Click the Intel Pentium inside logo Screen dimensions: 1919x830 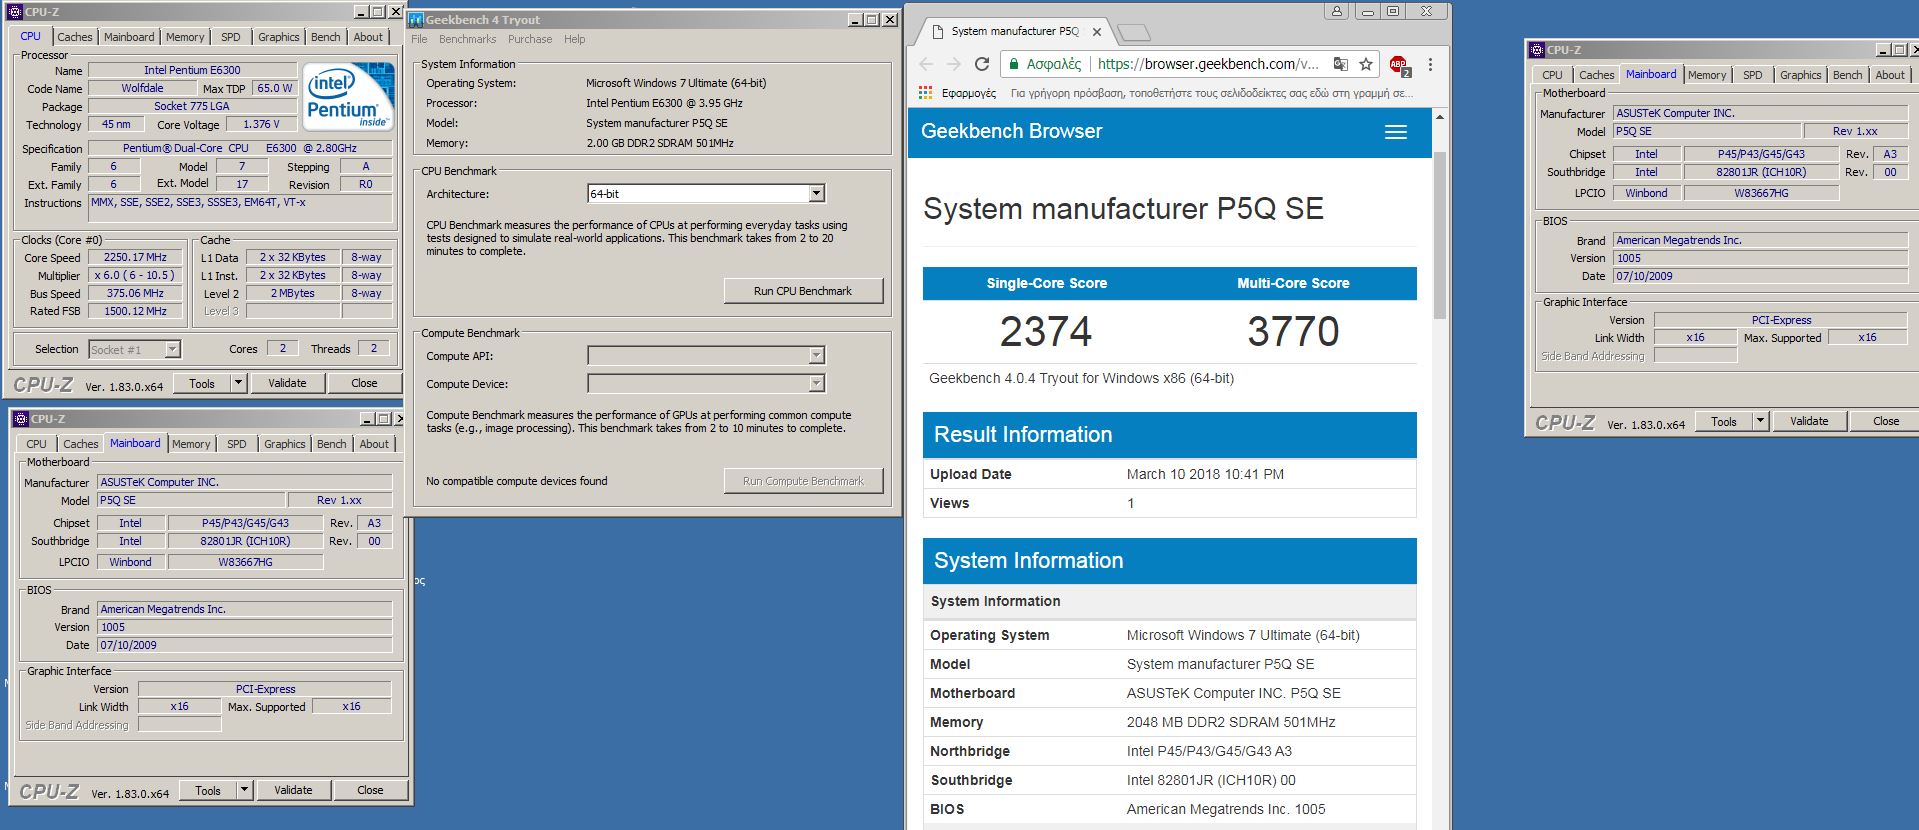point(347,97)
